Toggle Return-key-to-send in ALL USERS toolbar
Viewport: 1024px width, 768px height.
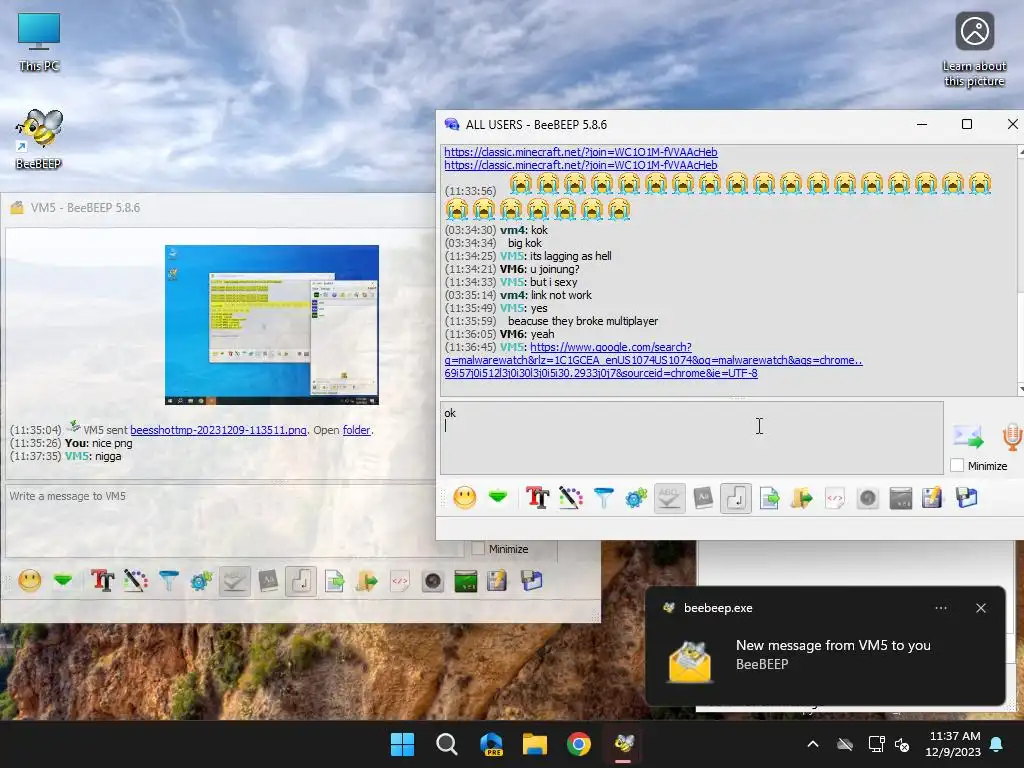(x=736, y=498)
